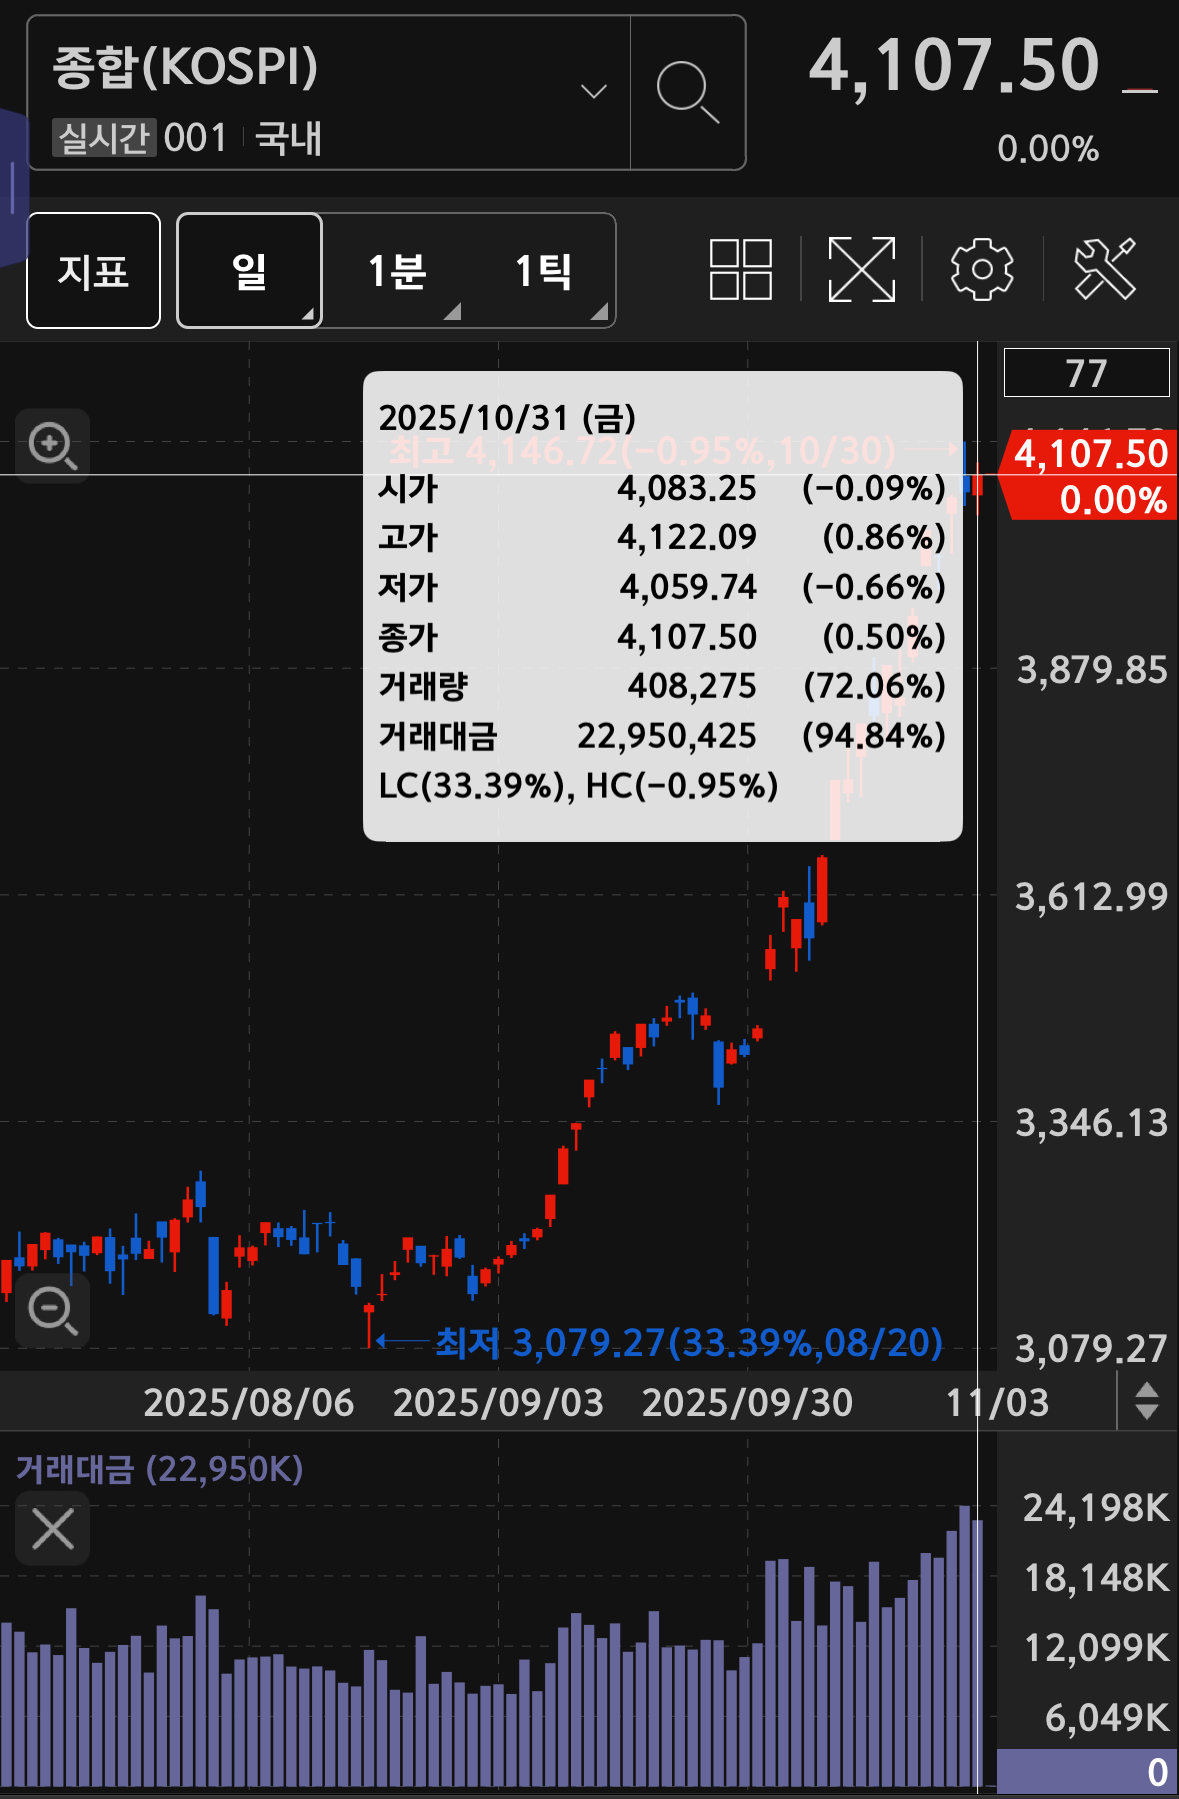
Task: Click the 2025/09/30 date axis label
Action: click(x=747, y=1402)
